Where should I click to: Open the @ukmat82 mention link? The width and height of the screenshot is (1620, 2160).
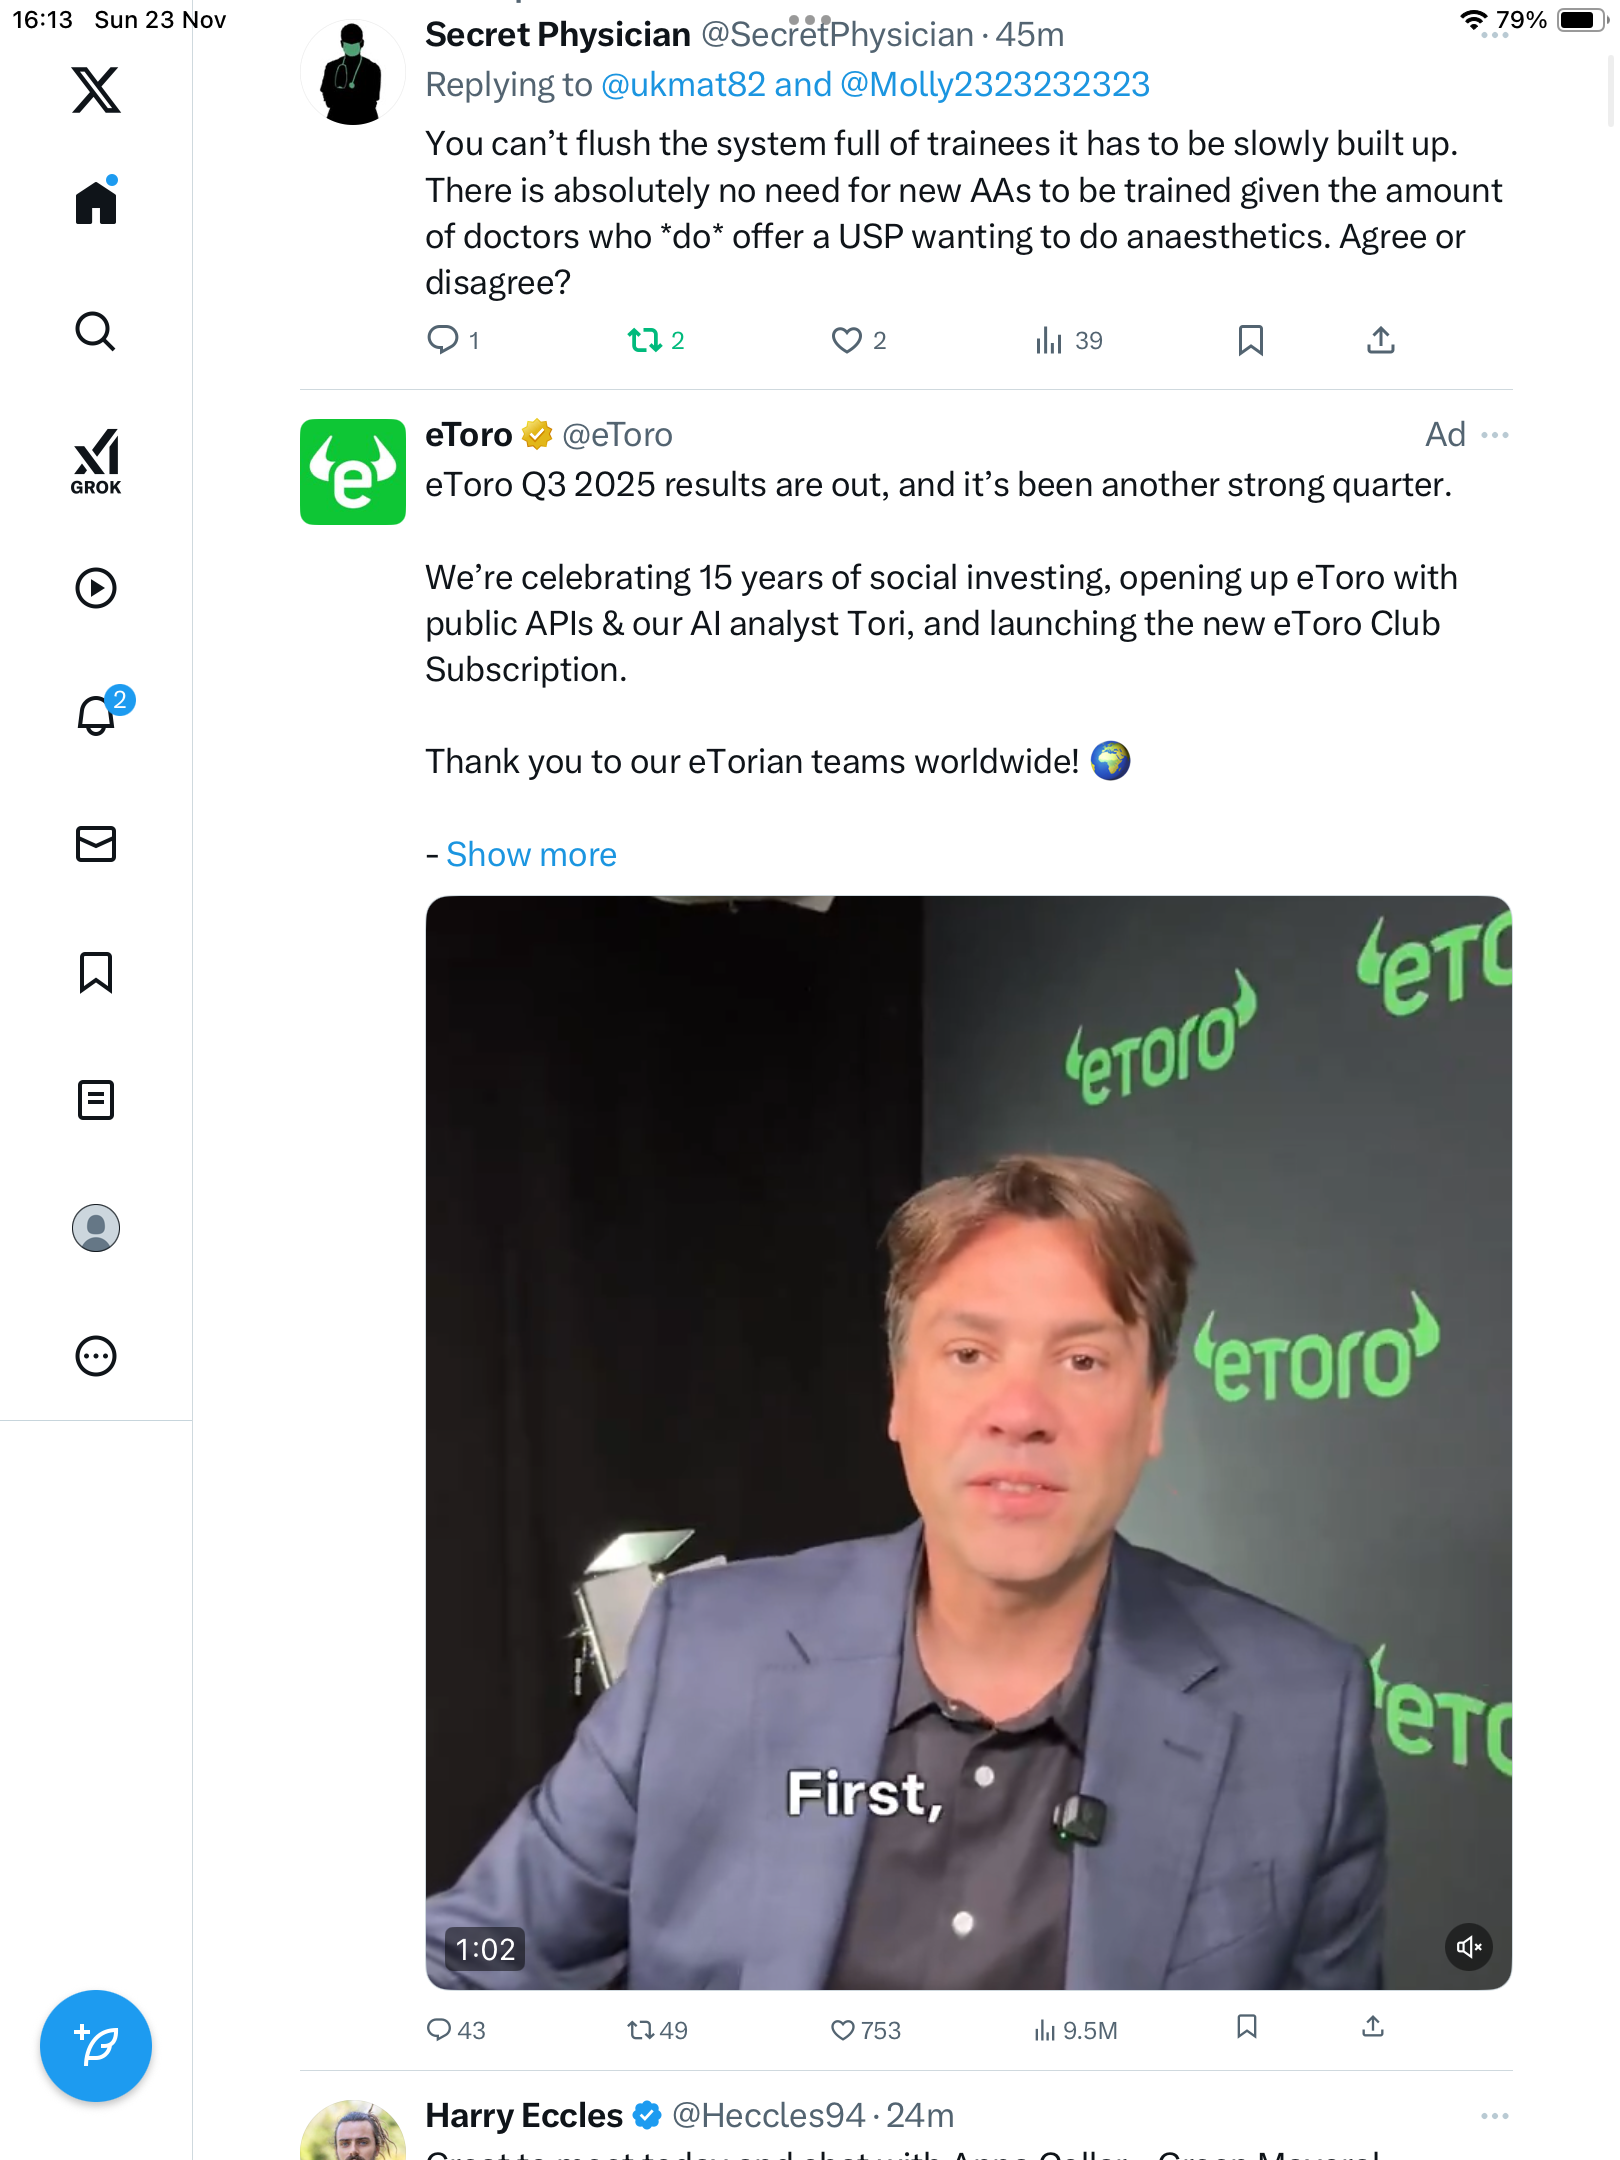pyautogui.click(x=683, y=85)
